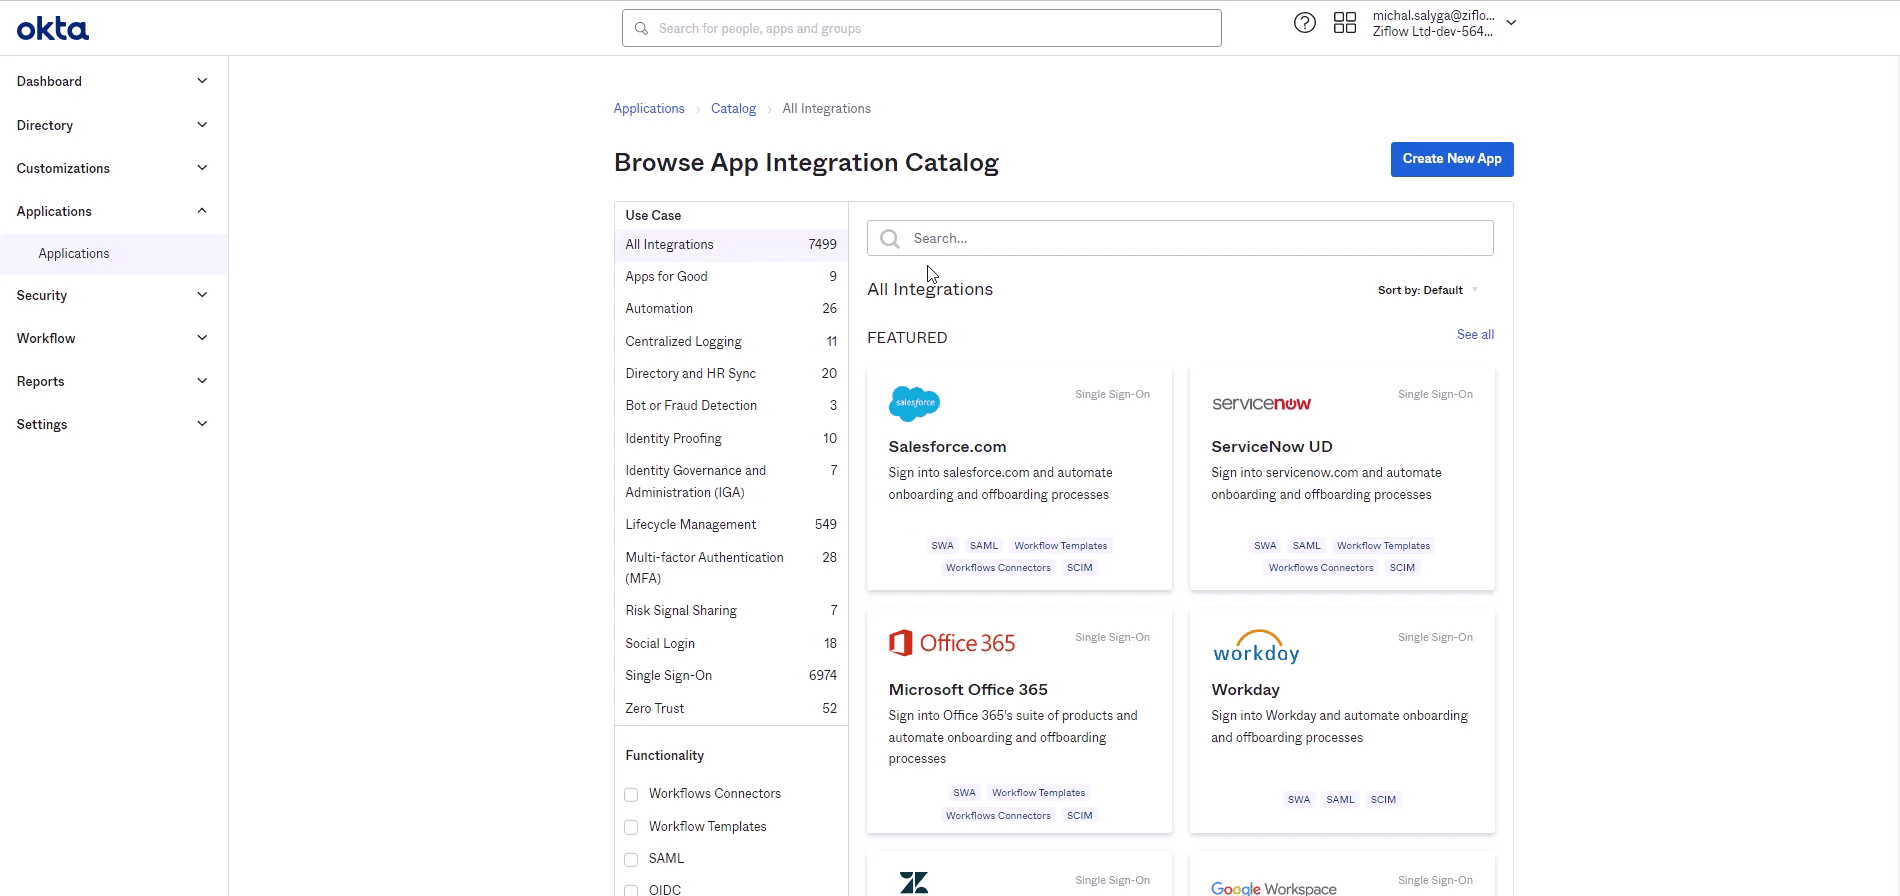
Task: Open the apps grid icon
Action: 1344,23
